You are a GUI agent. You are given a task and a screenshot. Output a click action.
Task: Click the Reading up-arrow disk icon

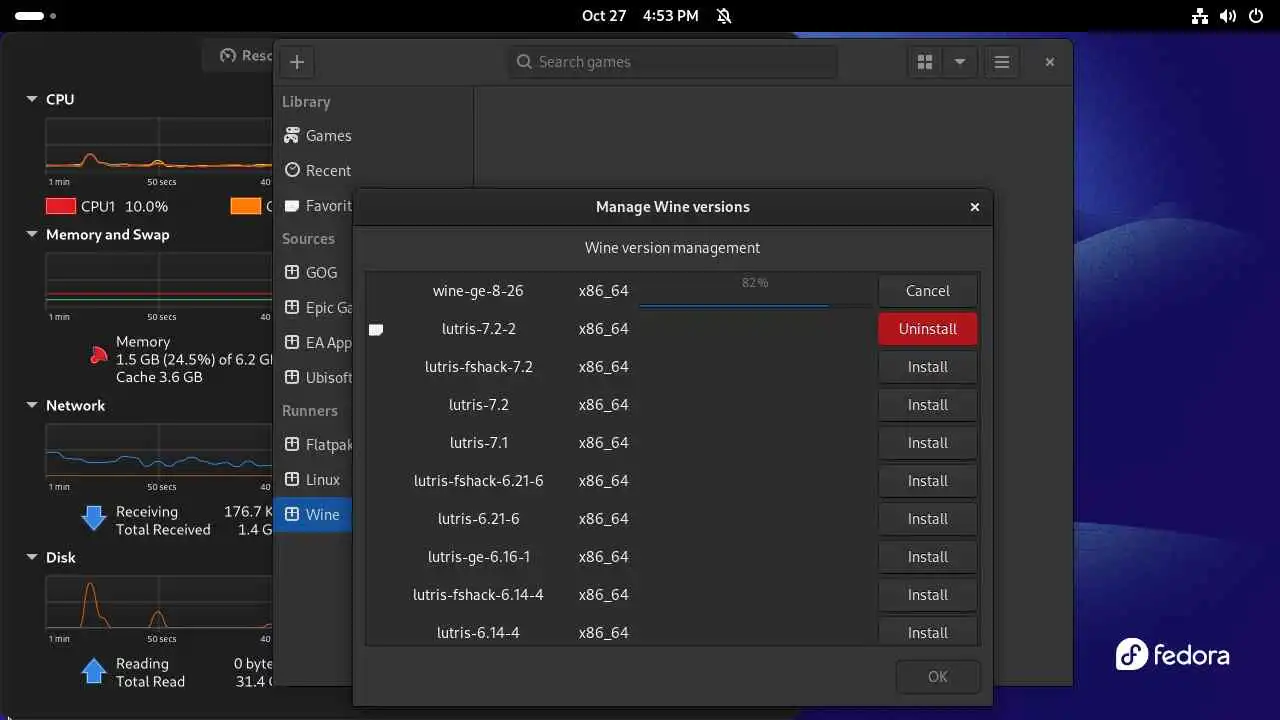(x=94, y=670)
